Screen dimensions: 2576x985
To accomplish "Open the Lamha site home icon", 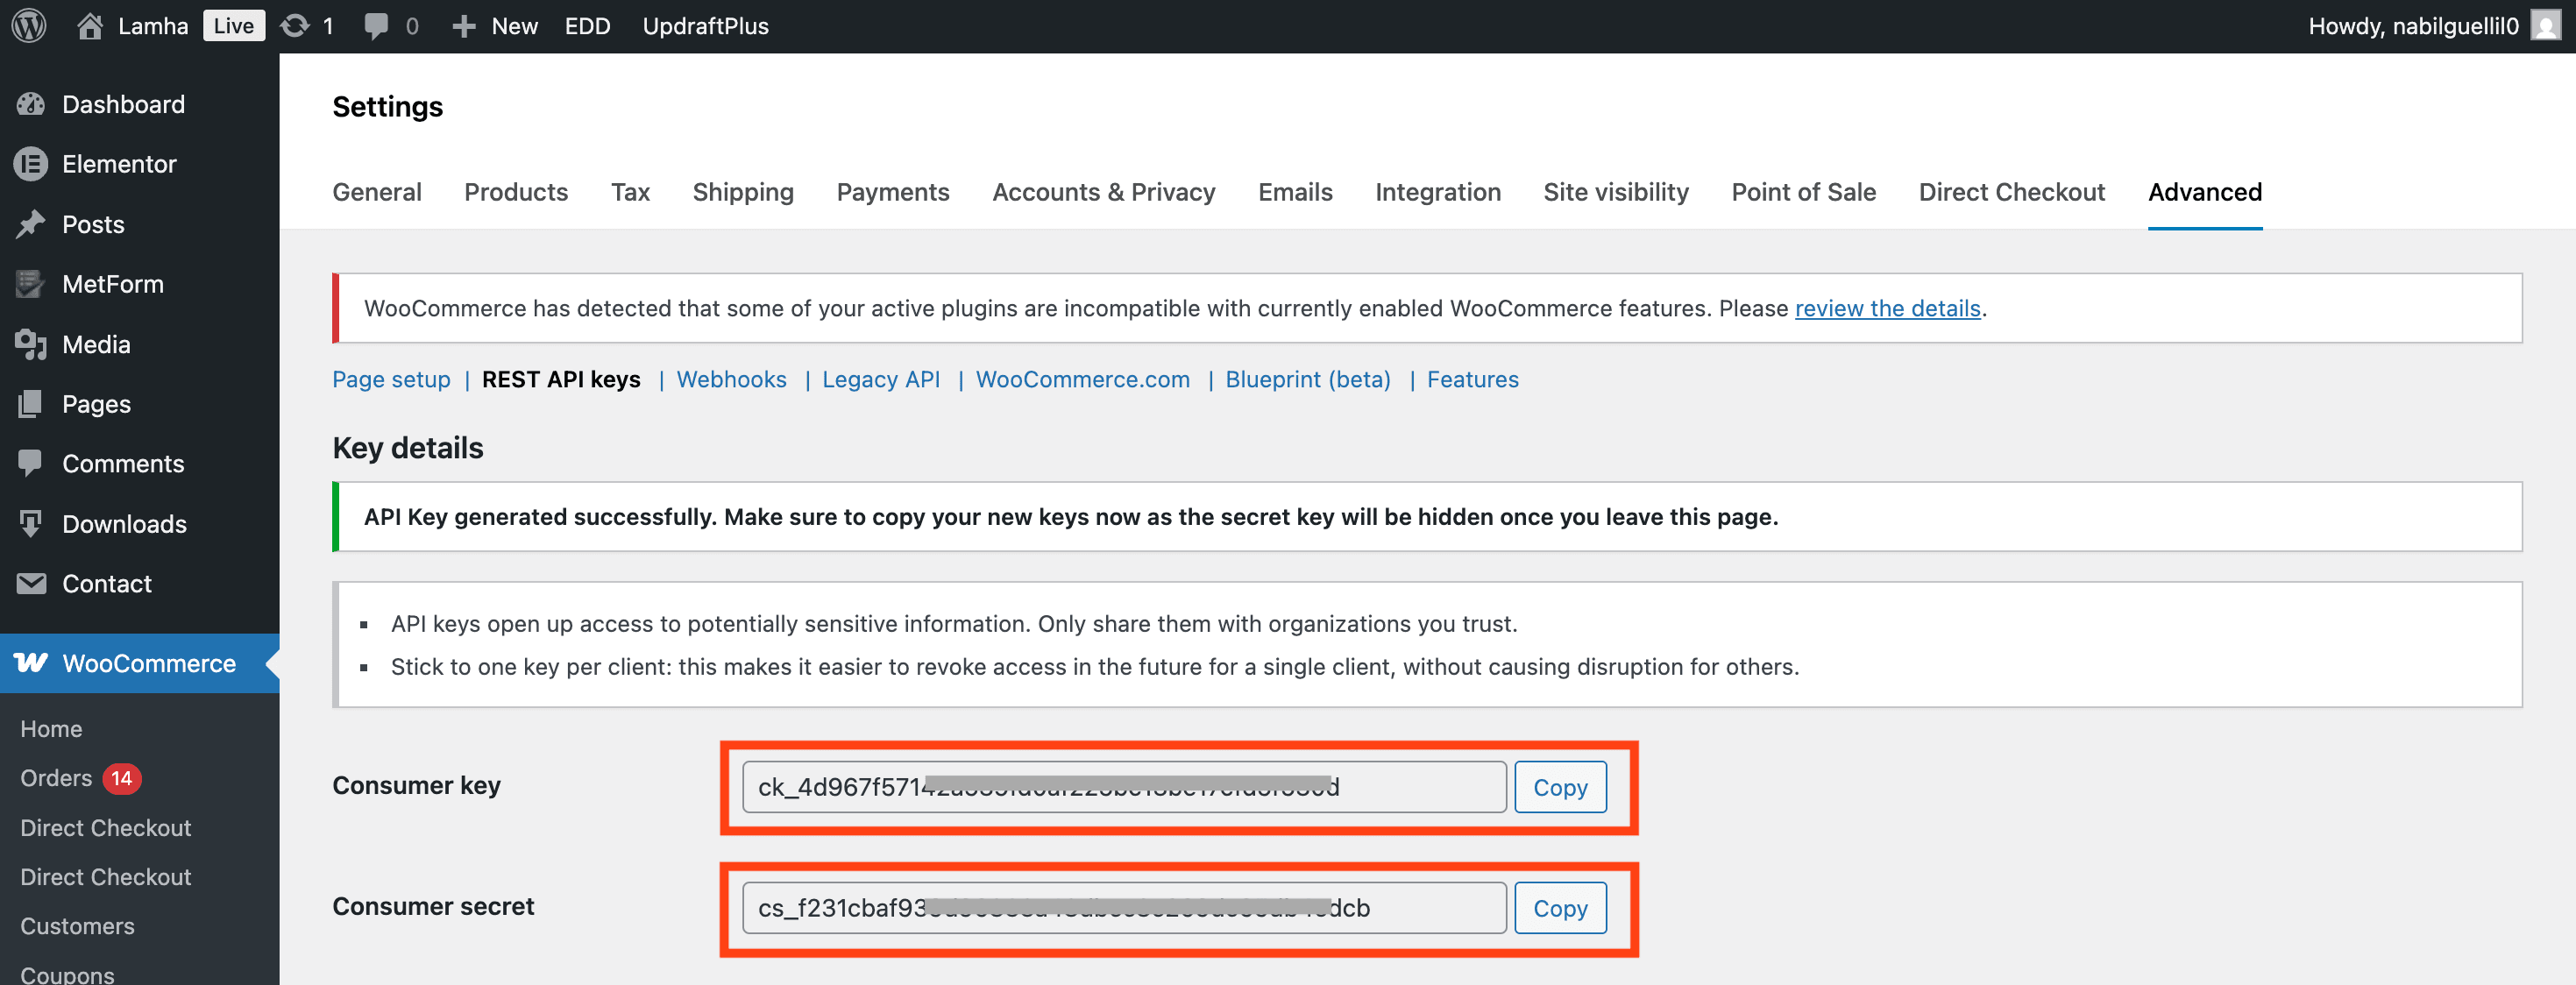I will point(90,26).
